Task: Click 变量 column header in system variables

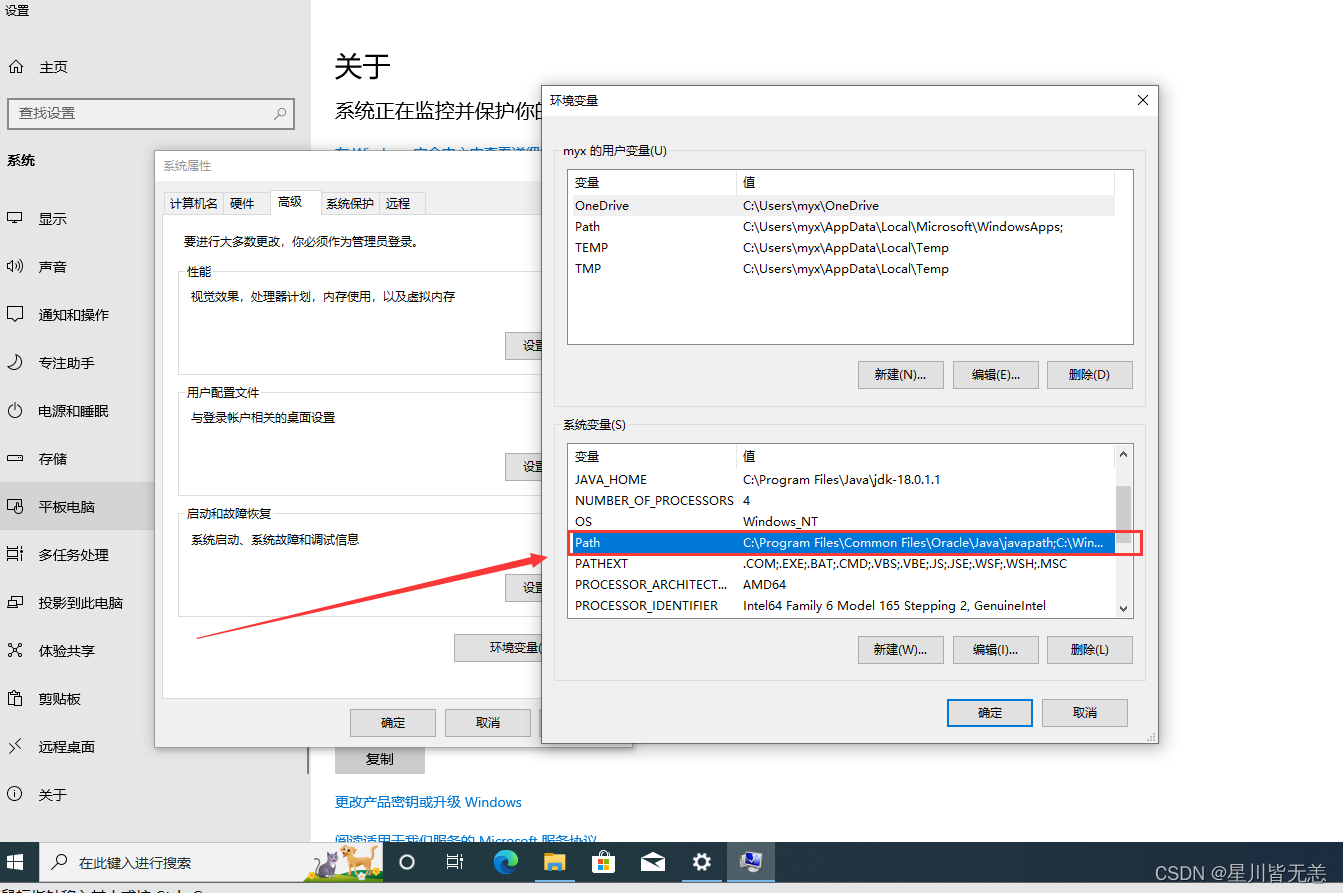Action: point(652,457)
